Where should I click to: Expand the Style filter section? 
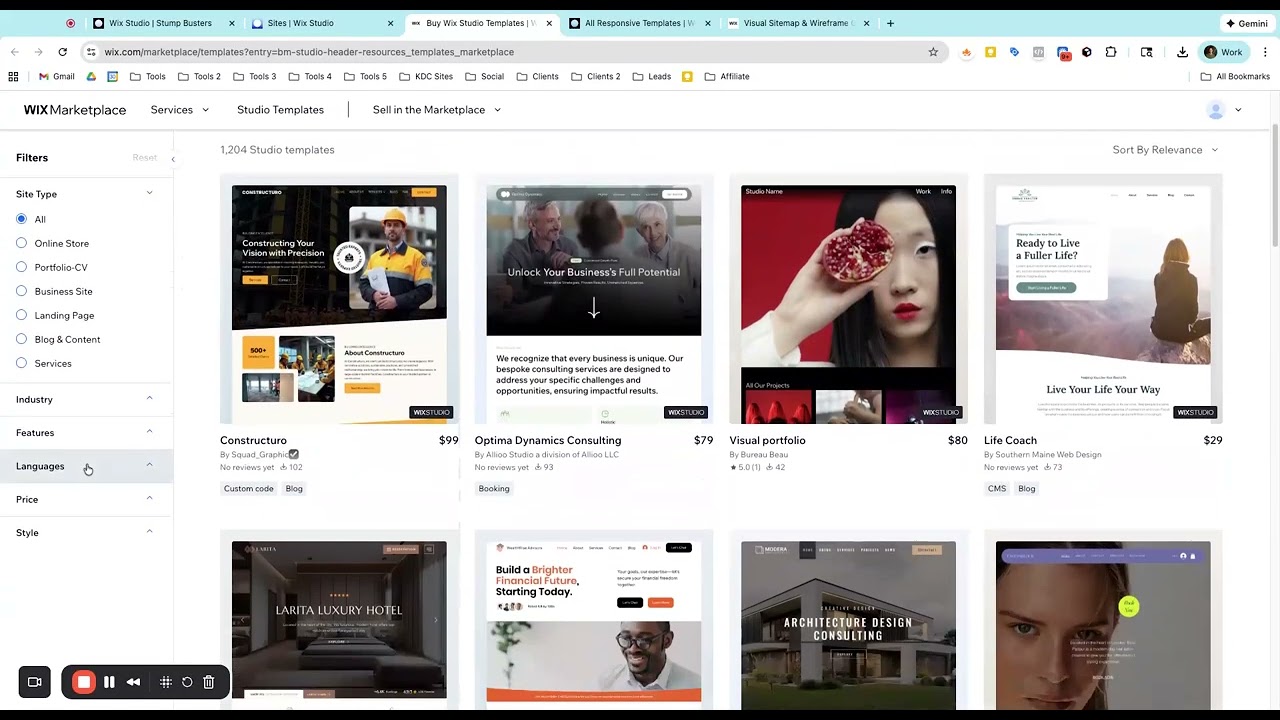point(86,532)
